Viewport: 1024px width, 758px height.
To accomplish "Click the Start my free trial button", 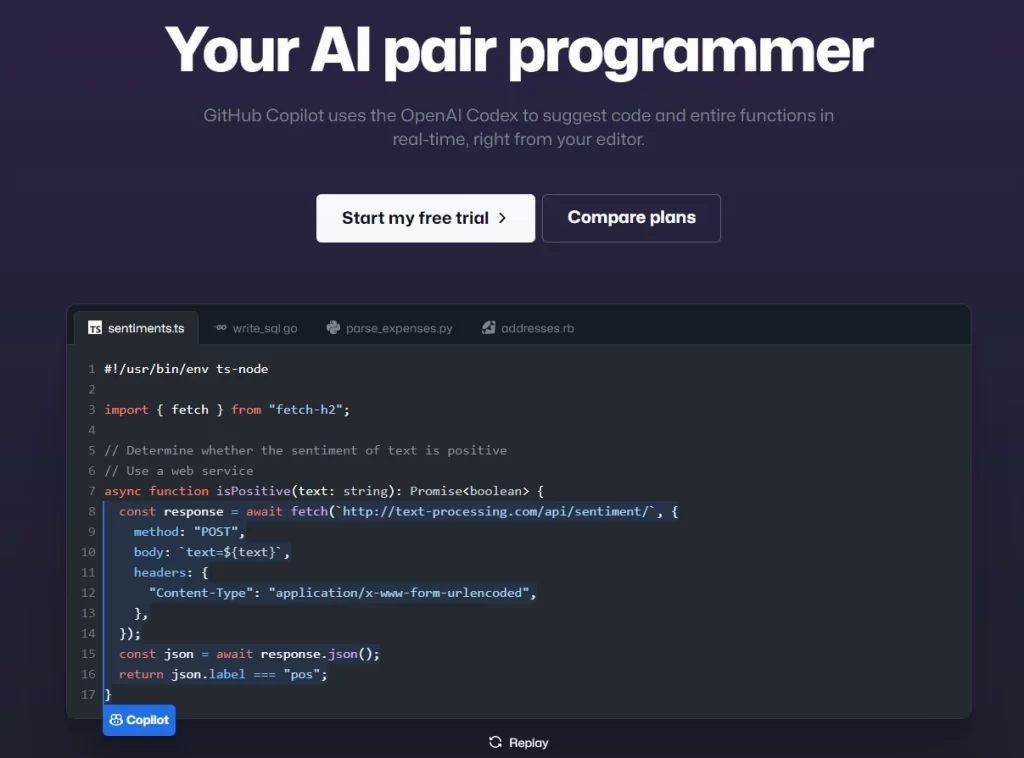I will [x=425, y=218].
